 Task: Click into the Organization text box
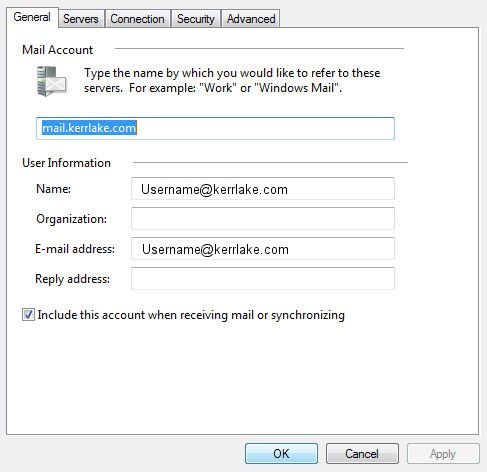click(263, 219)
